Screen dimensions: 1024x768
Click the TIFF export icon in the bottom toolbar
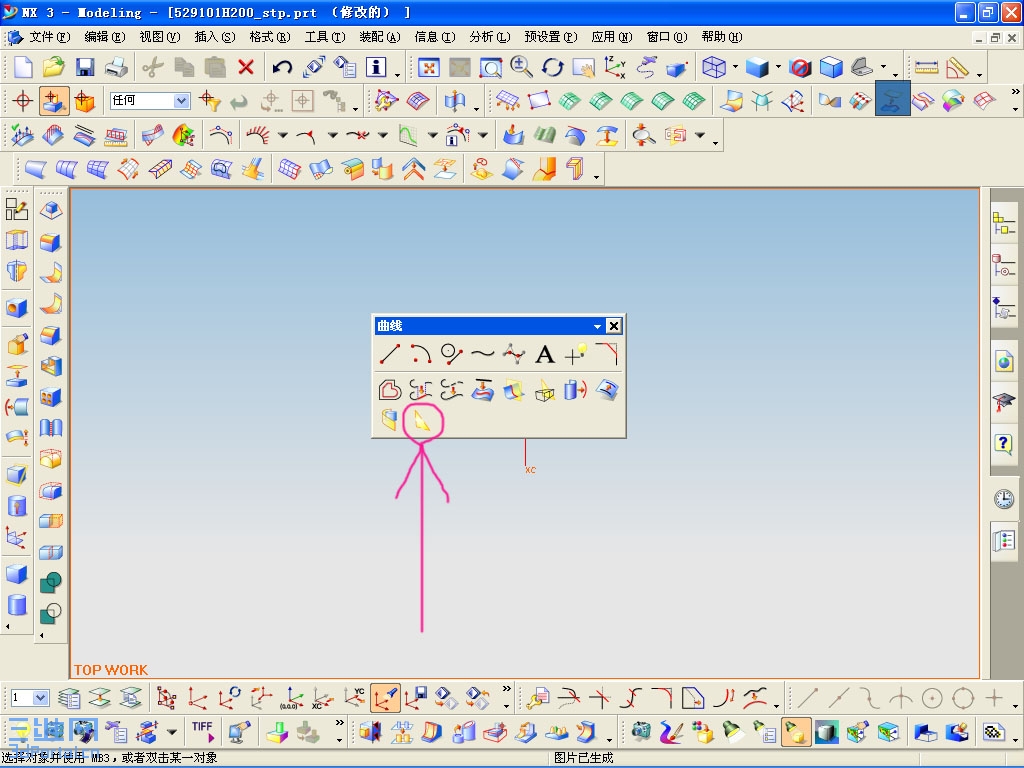pos(202,731)
